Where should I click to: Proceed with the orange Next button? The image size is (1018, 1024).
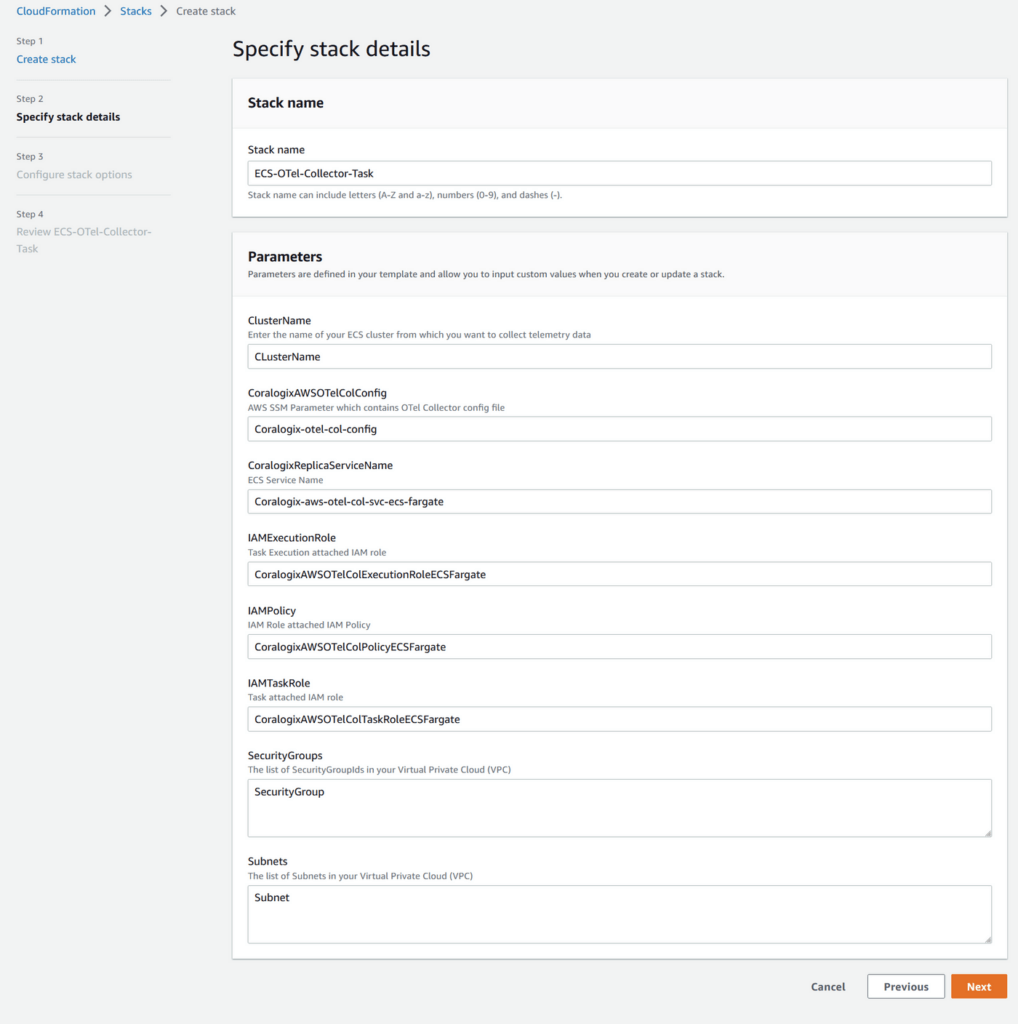(979, 986)
